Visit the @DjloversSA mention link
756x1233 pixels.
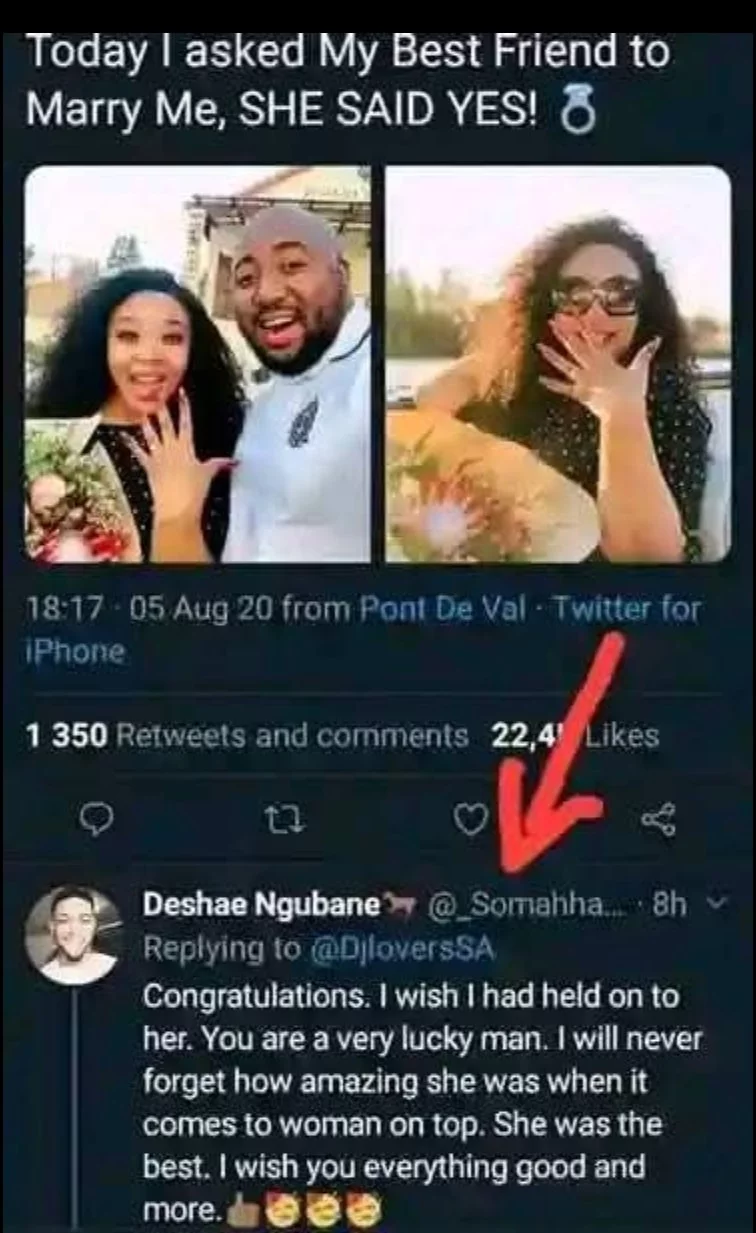pos(403,949)
